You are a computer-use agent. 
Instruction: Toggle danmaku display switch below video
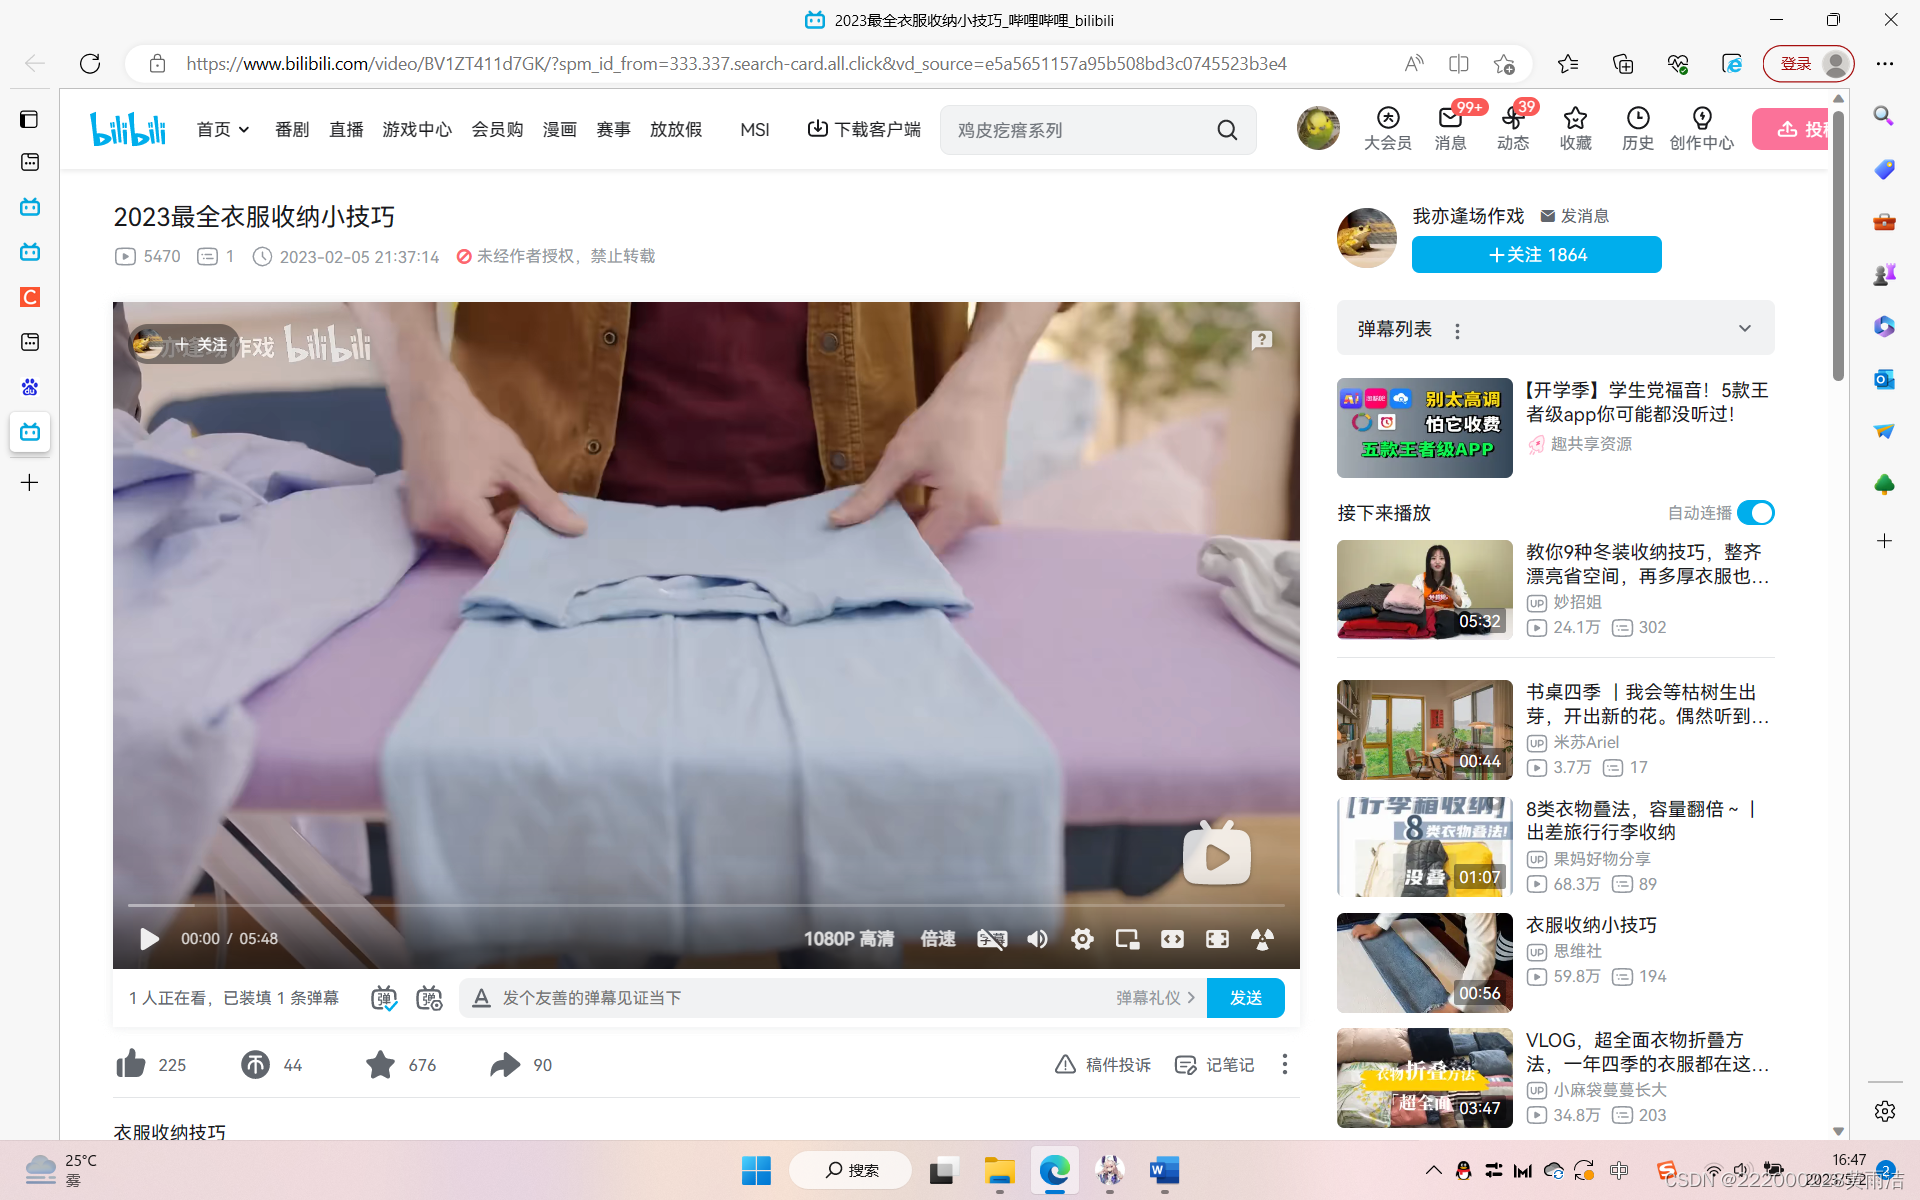click(x=384, y=998)
